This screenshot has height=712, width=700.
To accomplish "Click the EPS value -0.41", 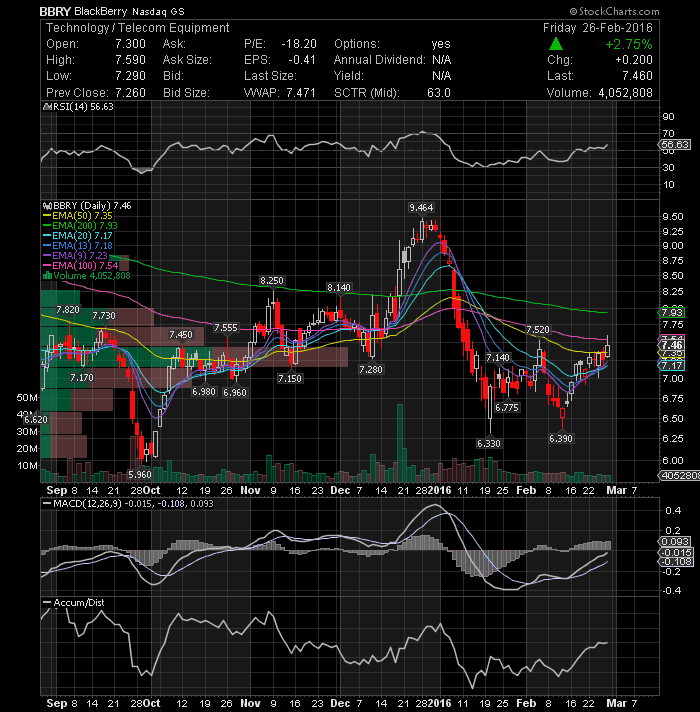I will pyautogui.click(x=302, y=60).
